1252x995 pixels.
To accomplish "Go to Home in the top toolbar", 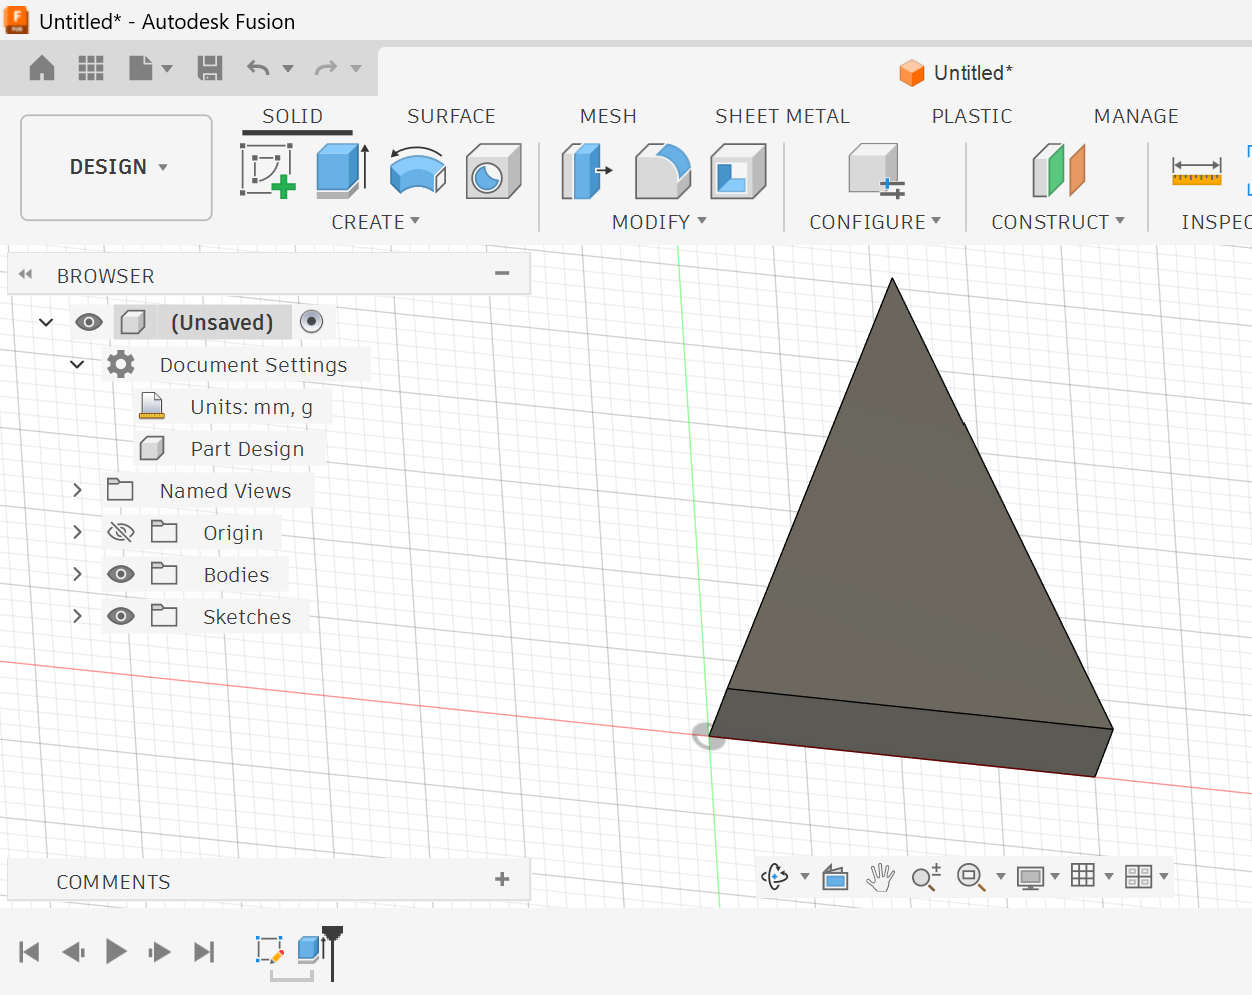I will 42,68.
